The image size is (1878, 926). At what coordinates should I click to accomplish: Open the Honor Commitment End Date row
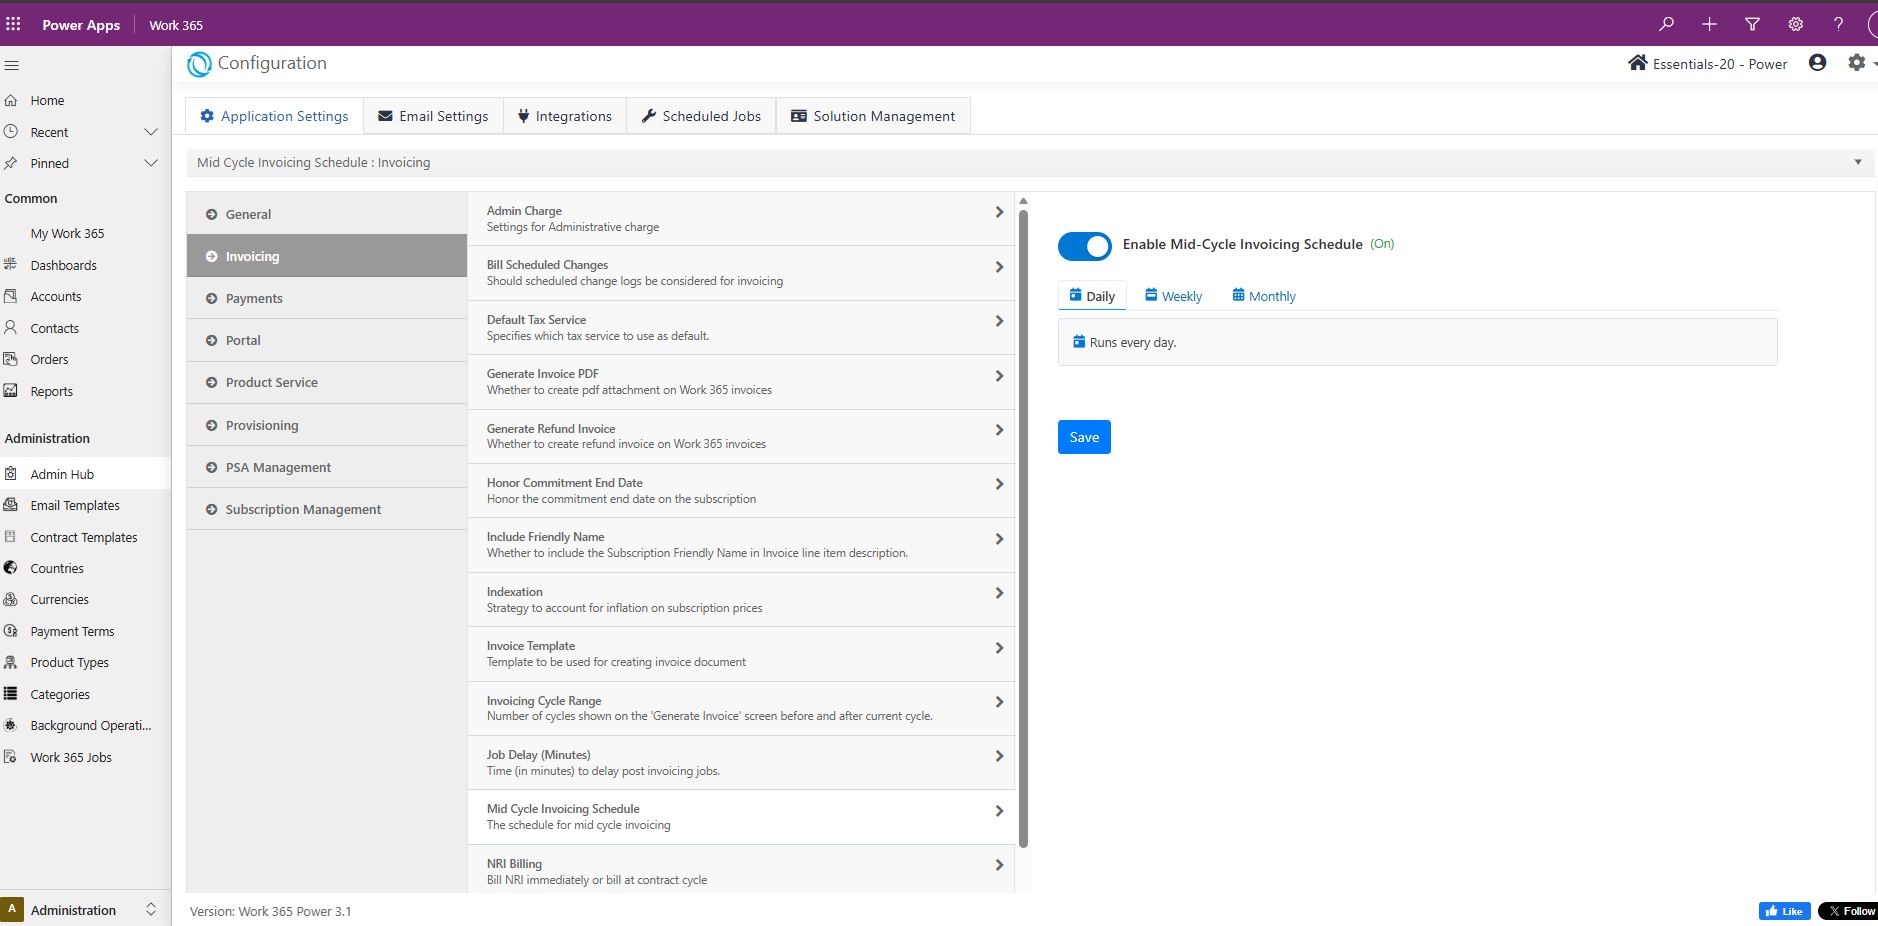click(x=741, y=491)
